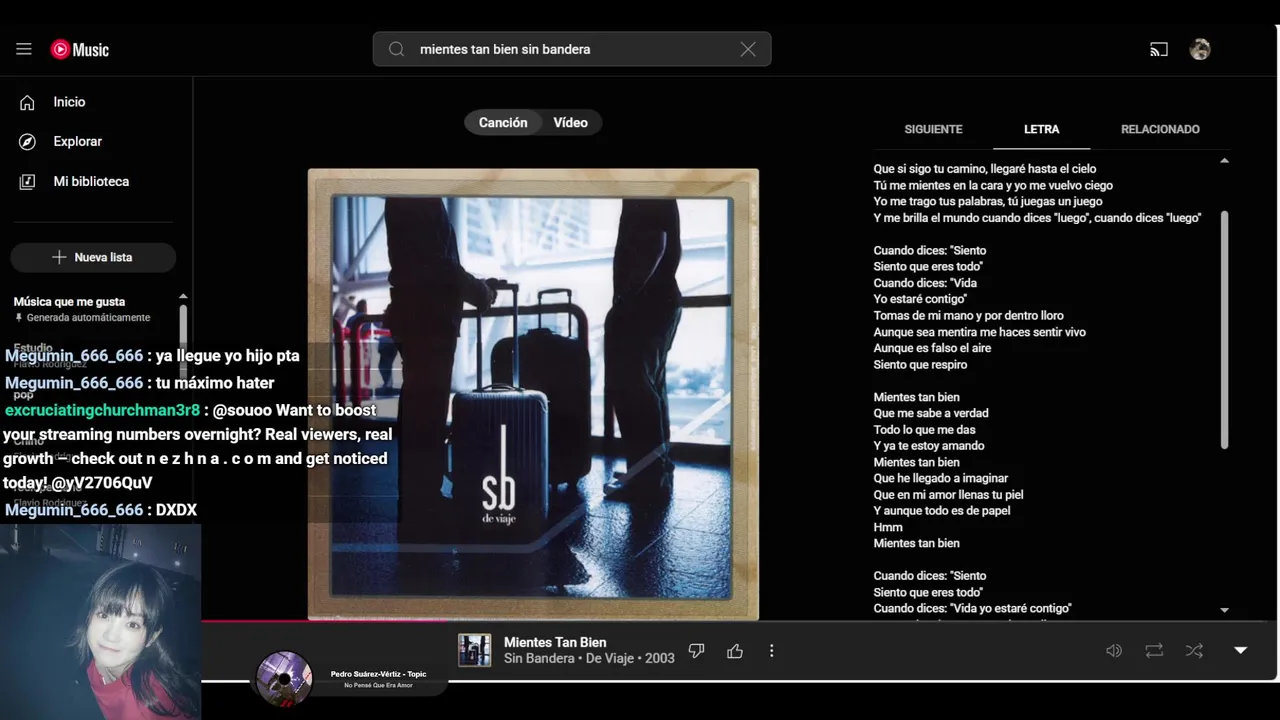Click the spinning disc overlay icon
The width and height of the screenshot is (1280, 720).
(x=284, y=679)
